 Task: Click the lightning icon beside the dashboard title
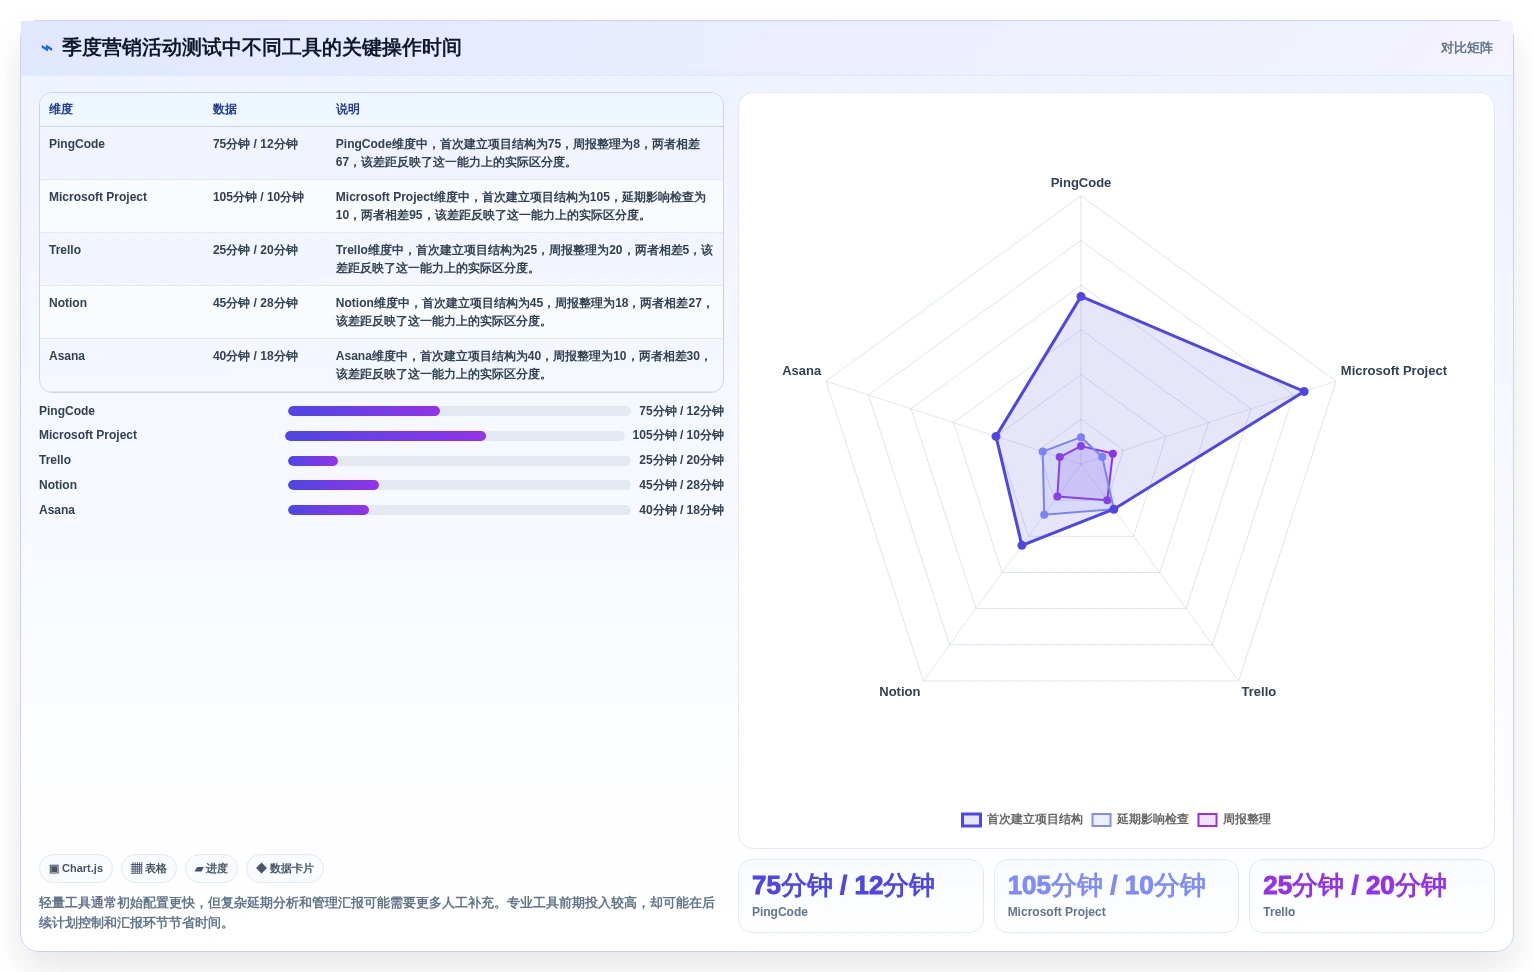(x=47, y=48)
